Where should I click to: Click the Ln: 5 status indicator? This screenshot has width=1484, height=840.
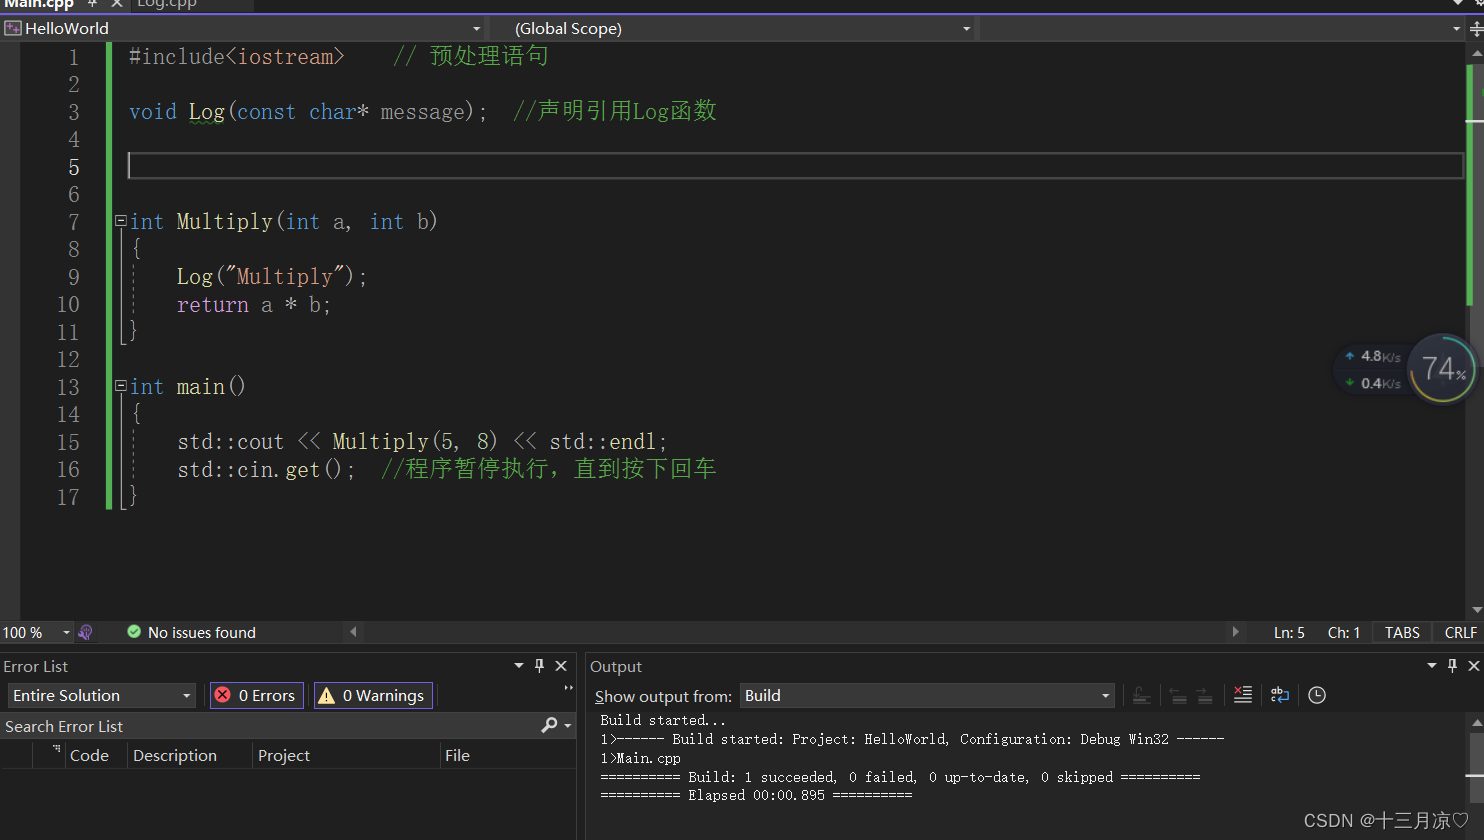coord(1289,633)
